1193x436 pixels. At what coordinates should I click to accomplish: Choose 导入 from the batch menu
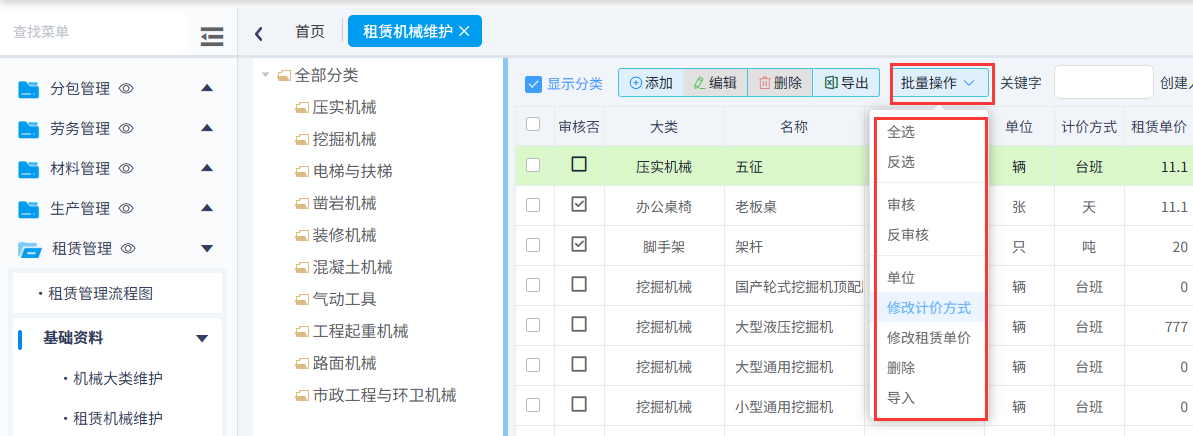[x=931, y=397]
